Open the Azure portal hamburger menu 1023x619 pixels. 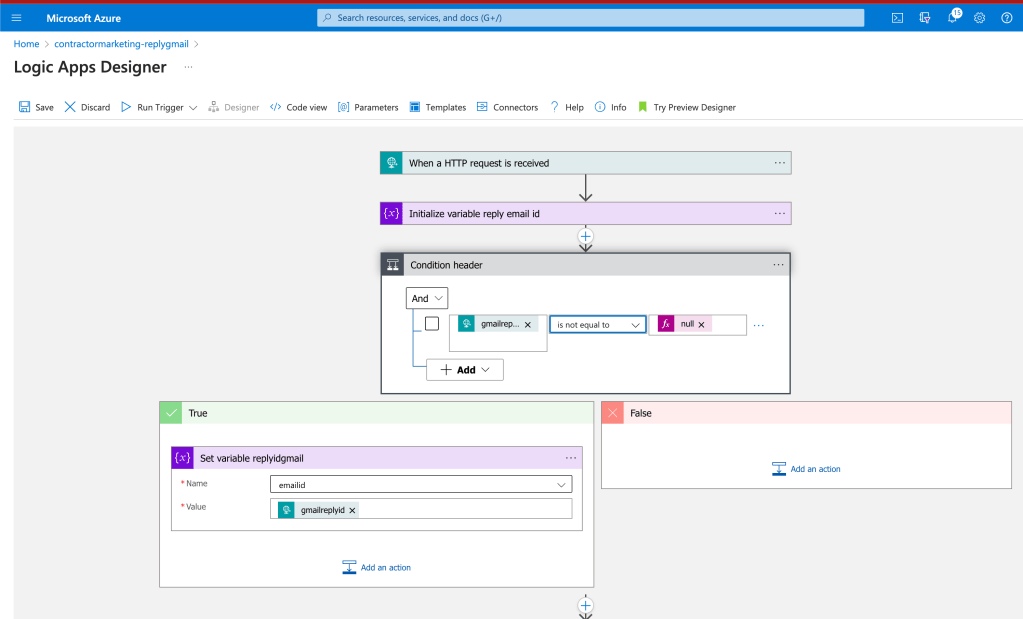pos(16,18)
